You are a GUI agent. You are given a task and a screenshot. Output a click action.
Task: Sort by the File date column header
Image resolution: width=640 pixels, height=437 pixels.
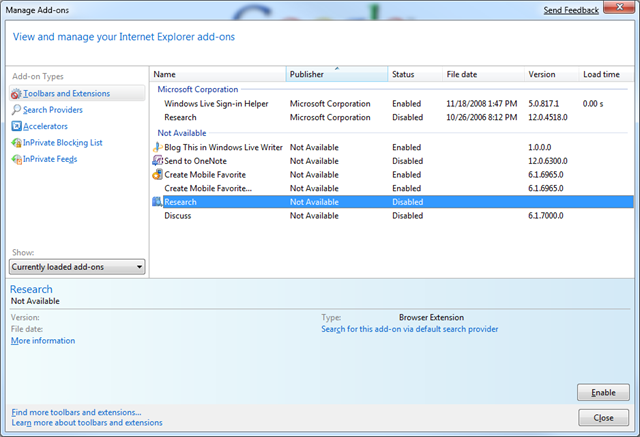pyautogui.click(x=483, y=74)
